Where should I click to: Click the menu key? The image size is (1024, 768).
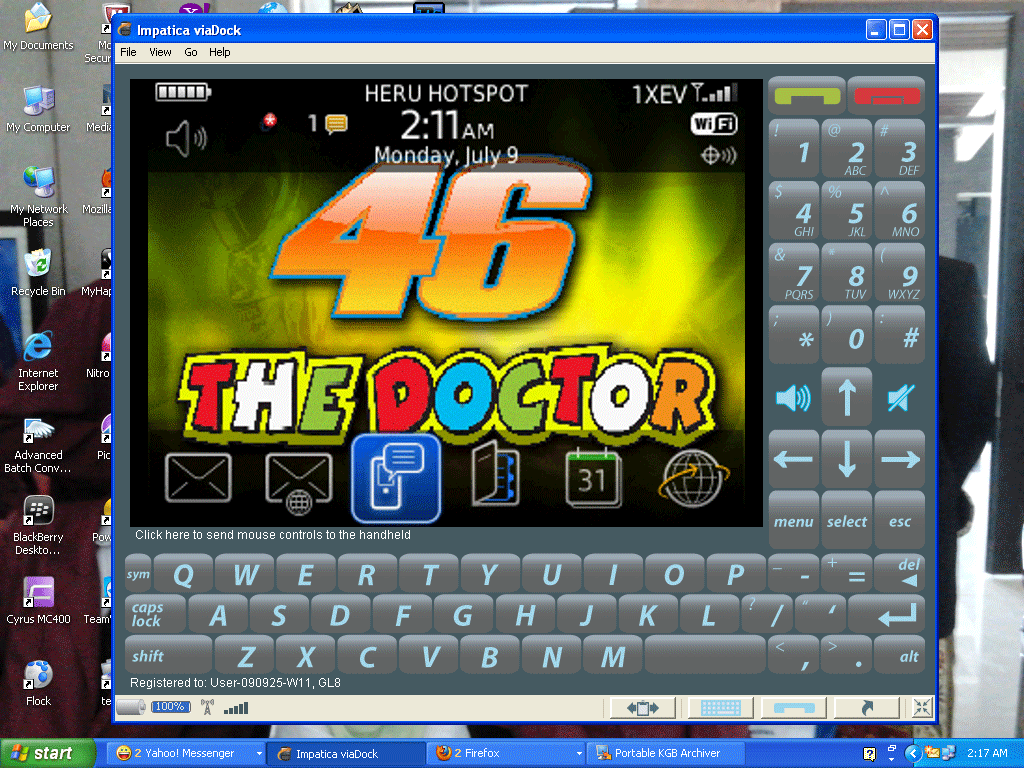(793, 520)
